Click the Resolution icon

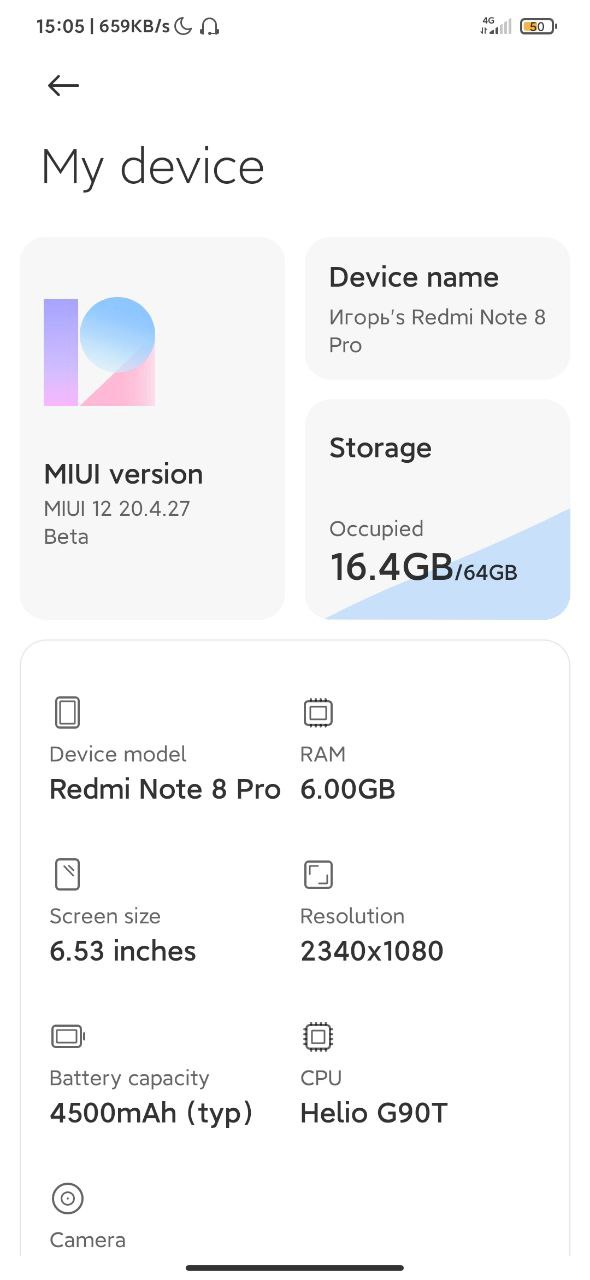pos(318,875)
